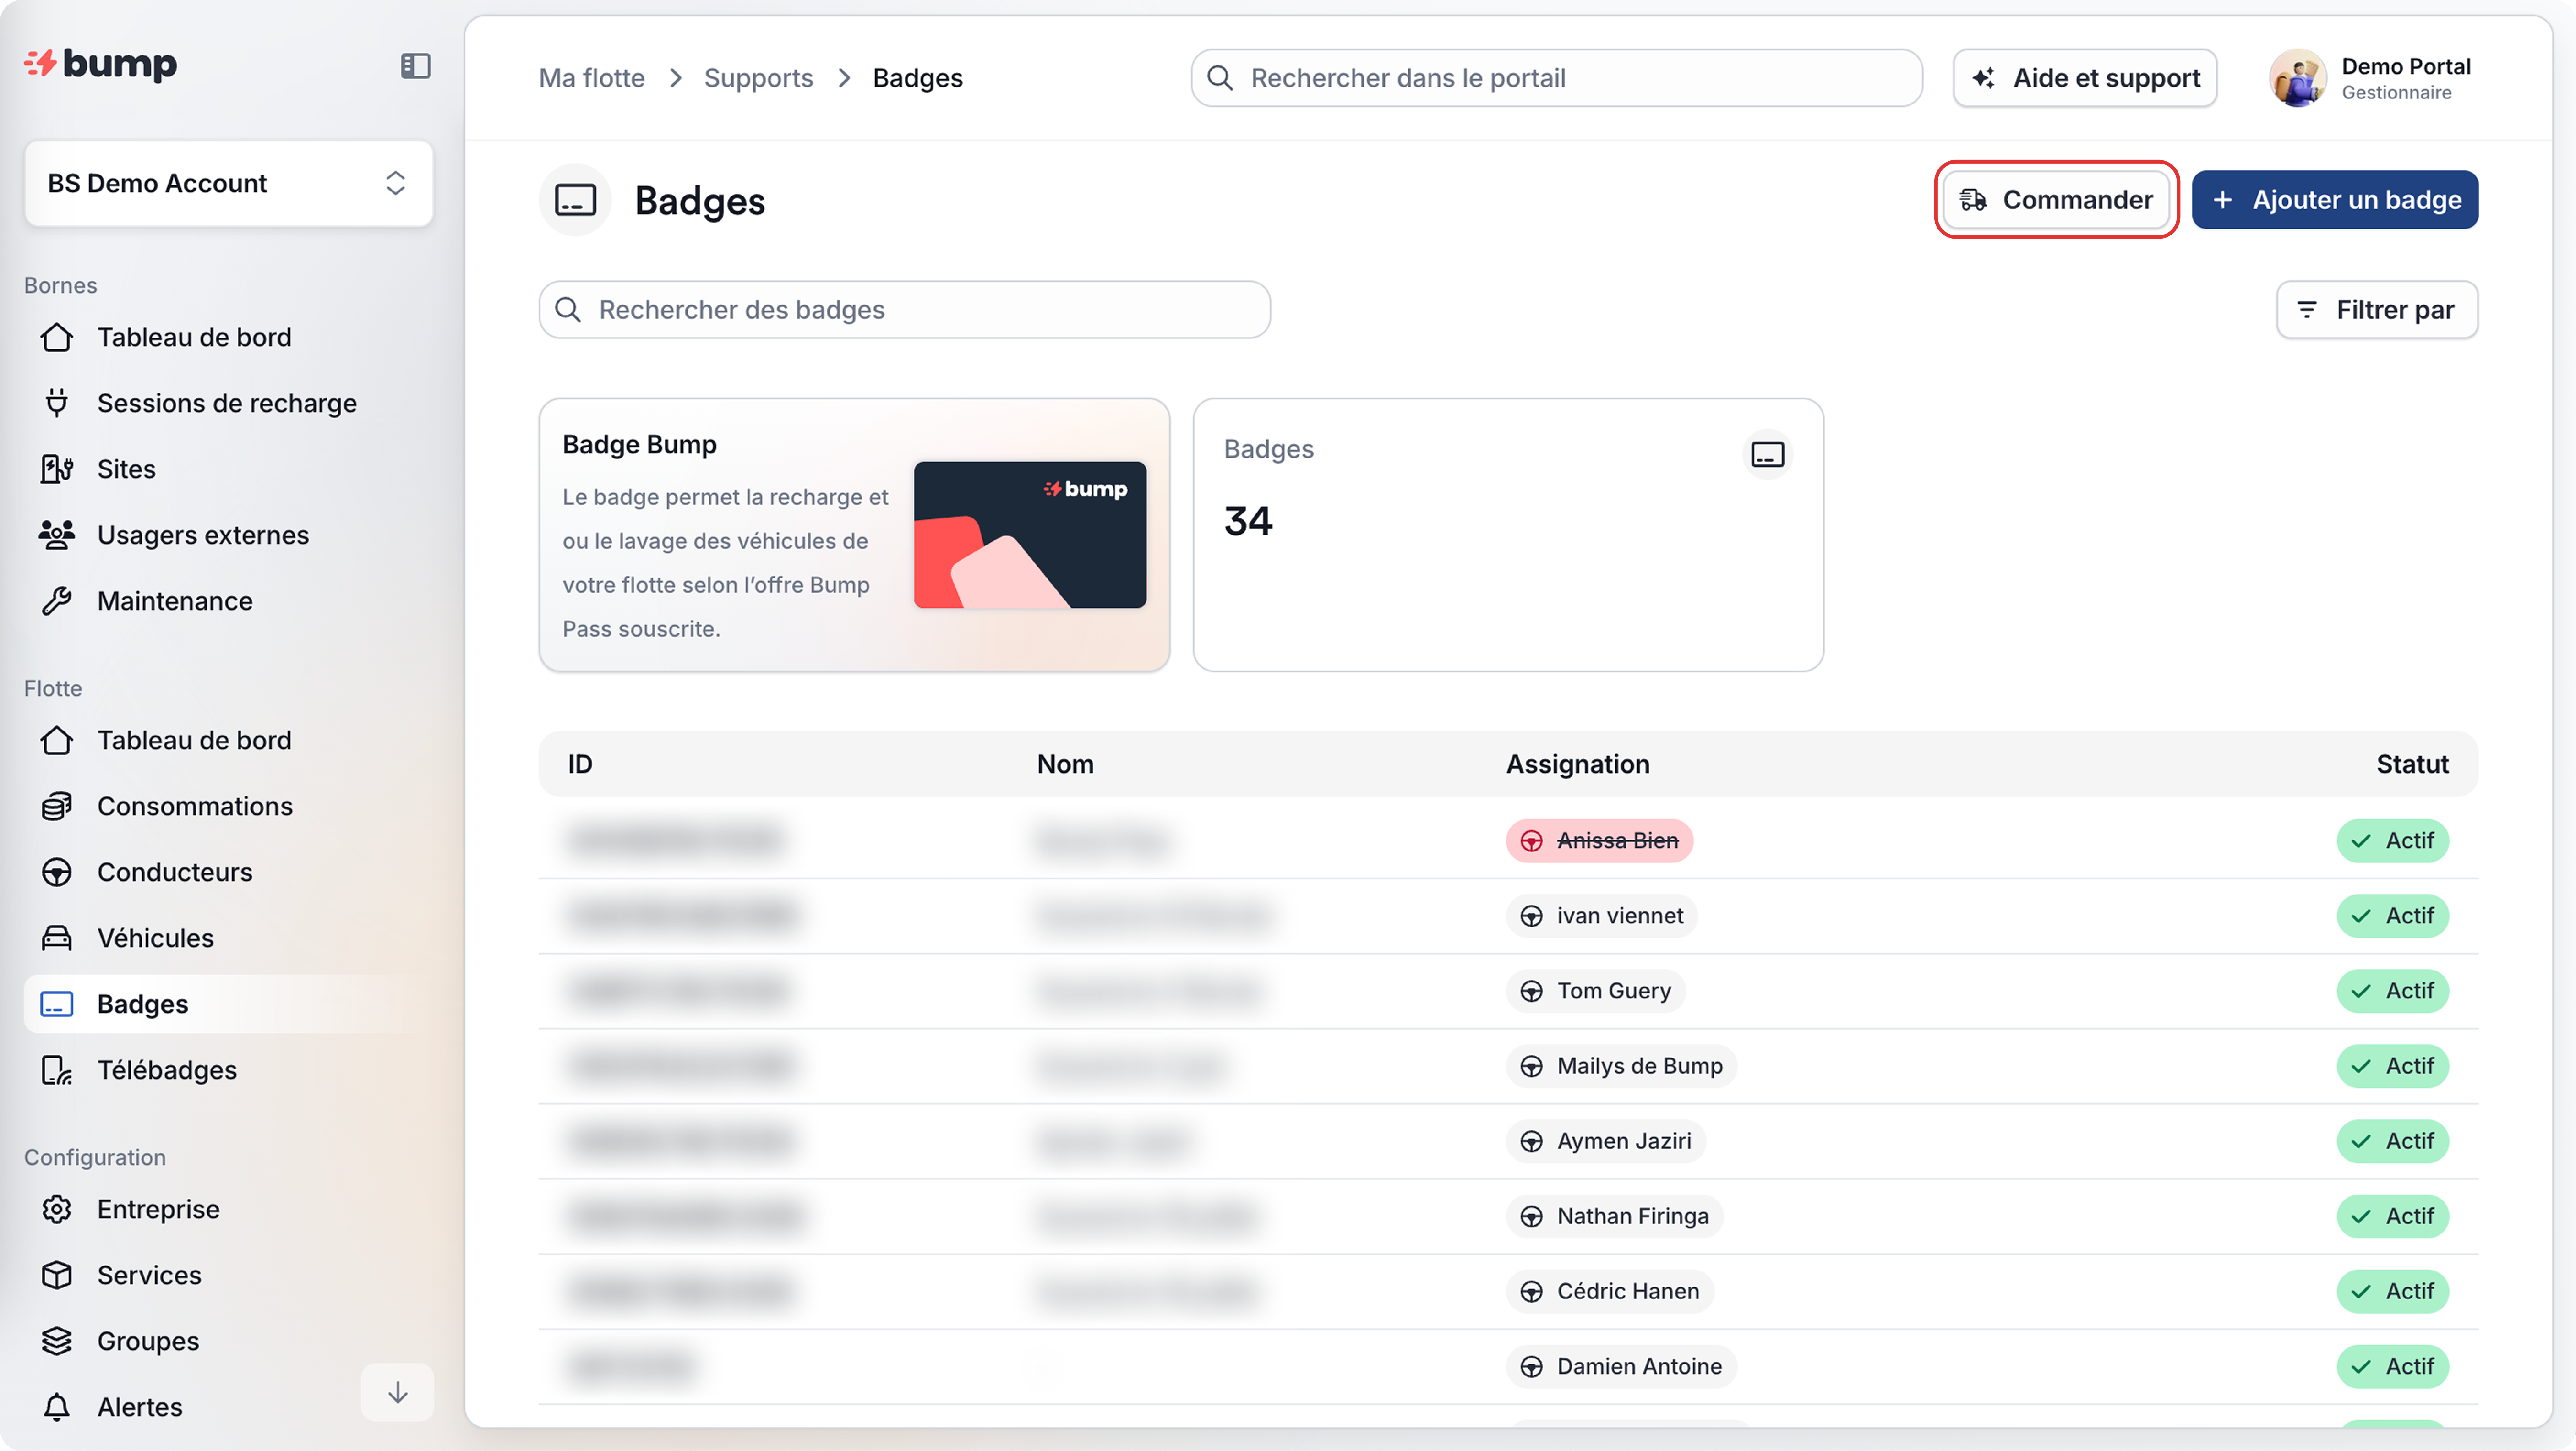Open Consommations coins icon
Screen dimensions: 2576x1451
point(57,806)
